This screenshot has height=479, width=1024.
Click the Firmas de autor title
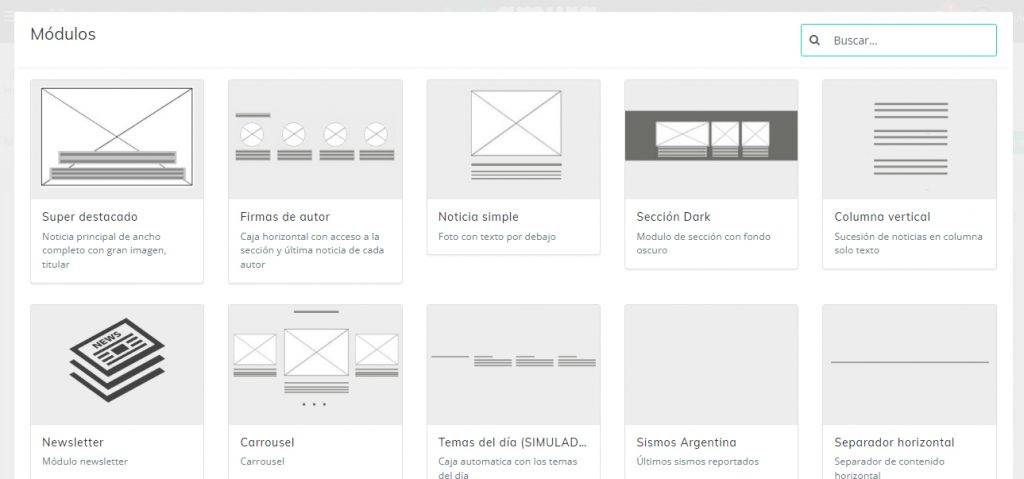coord(285,217)
